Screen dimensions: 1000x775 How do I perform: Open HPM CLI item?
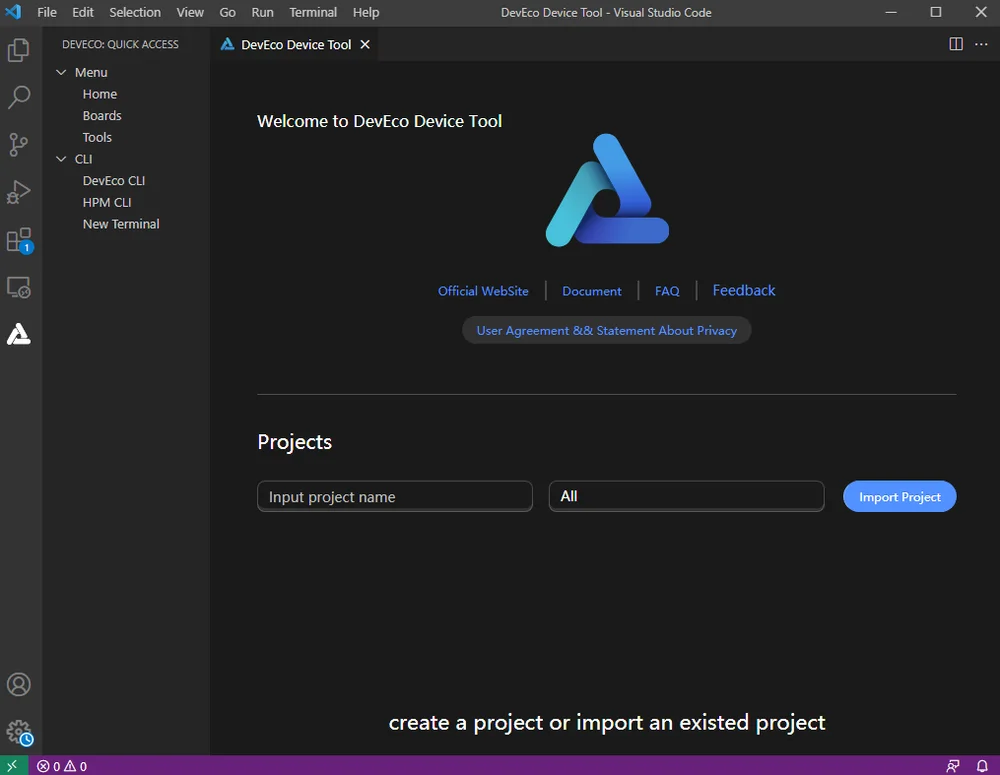pos(107,203)
